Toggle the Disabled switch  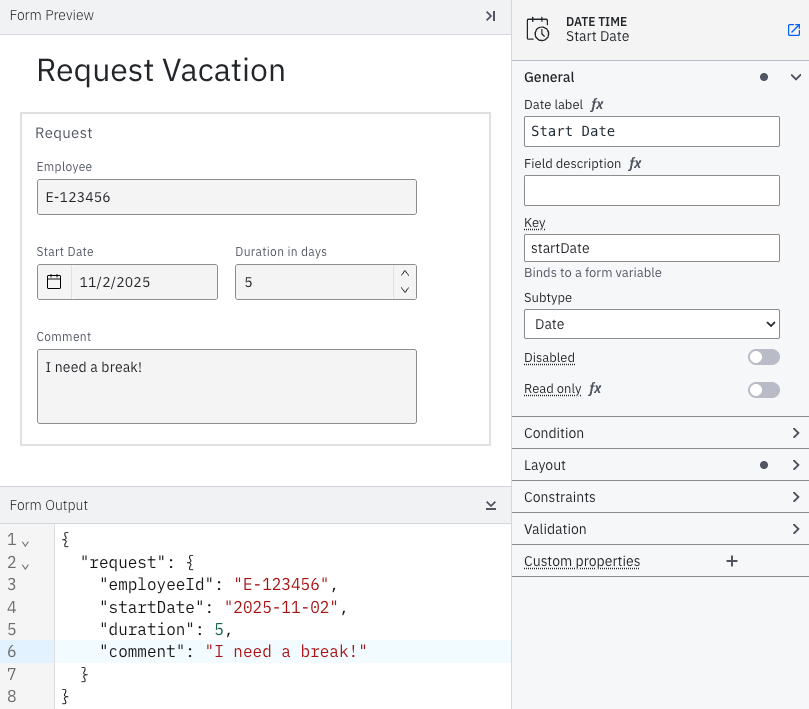pyautogui.click(x=763, y=357)
